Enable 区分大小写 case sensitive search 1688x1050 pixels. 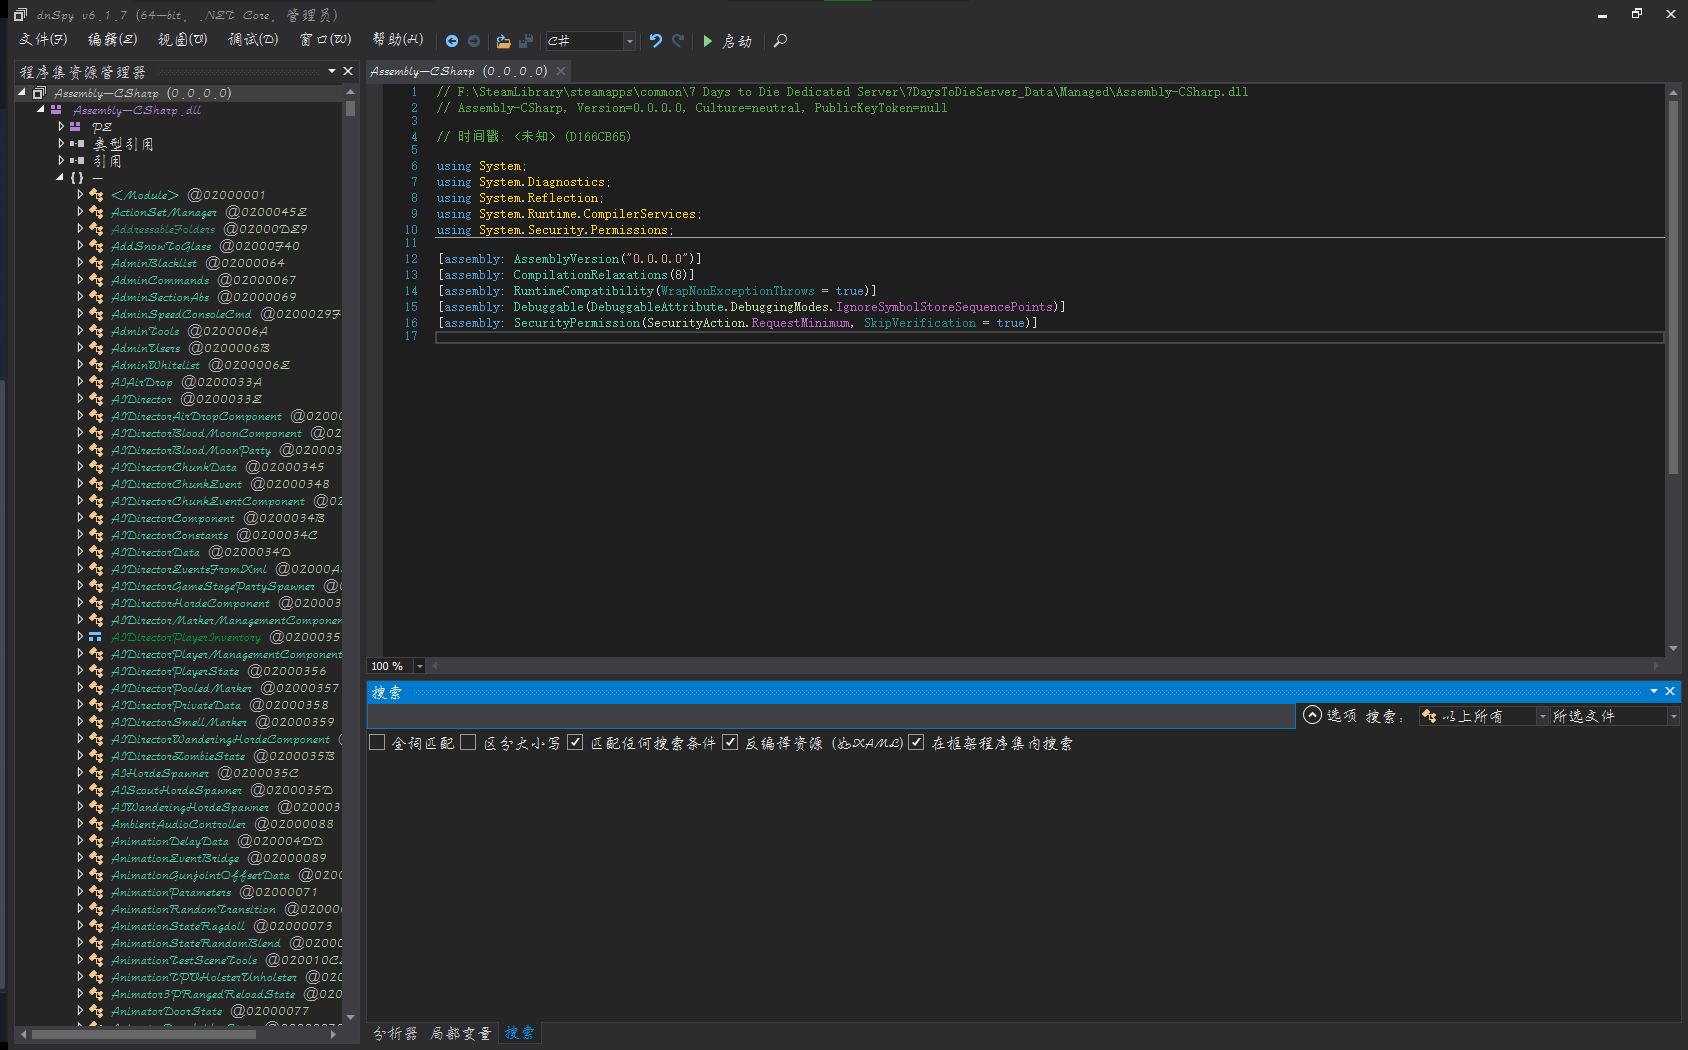coord(468,742)
